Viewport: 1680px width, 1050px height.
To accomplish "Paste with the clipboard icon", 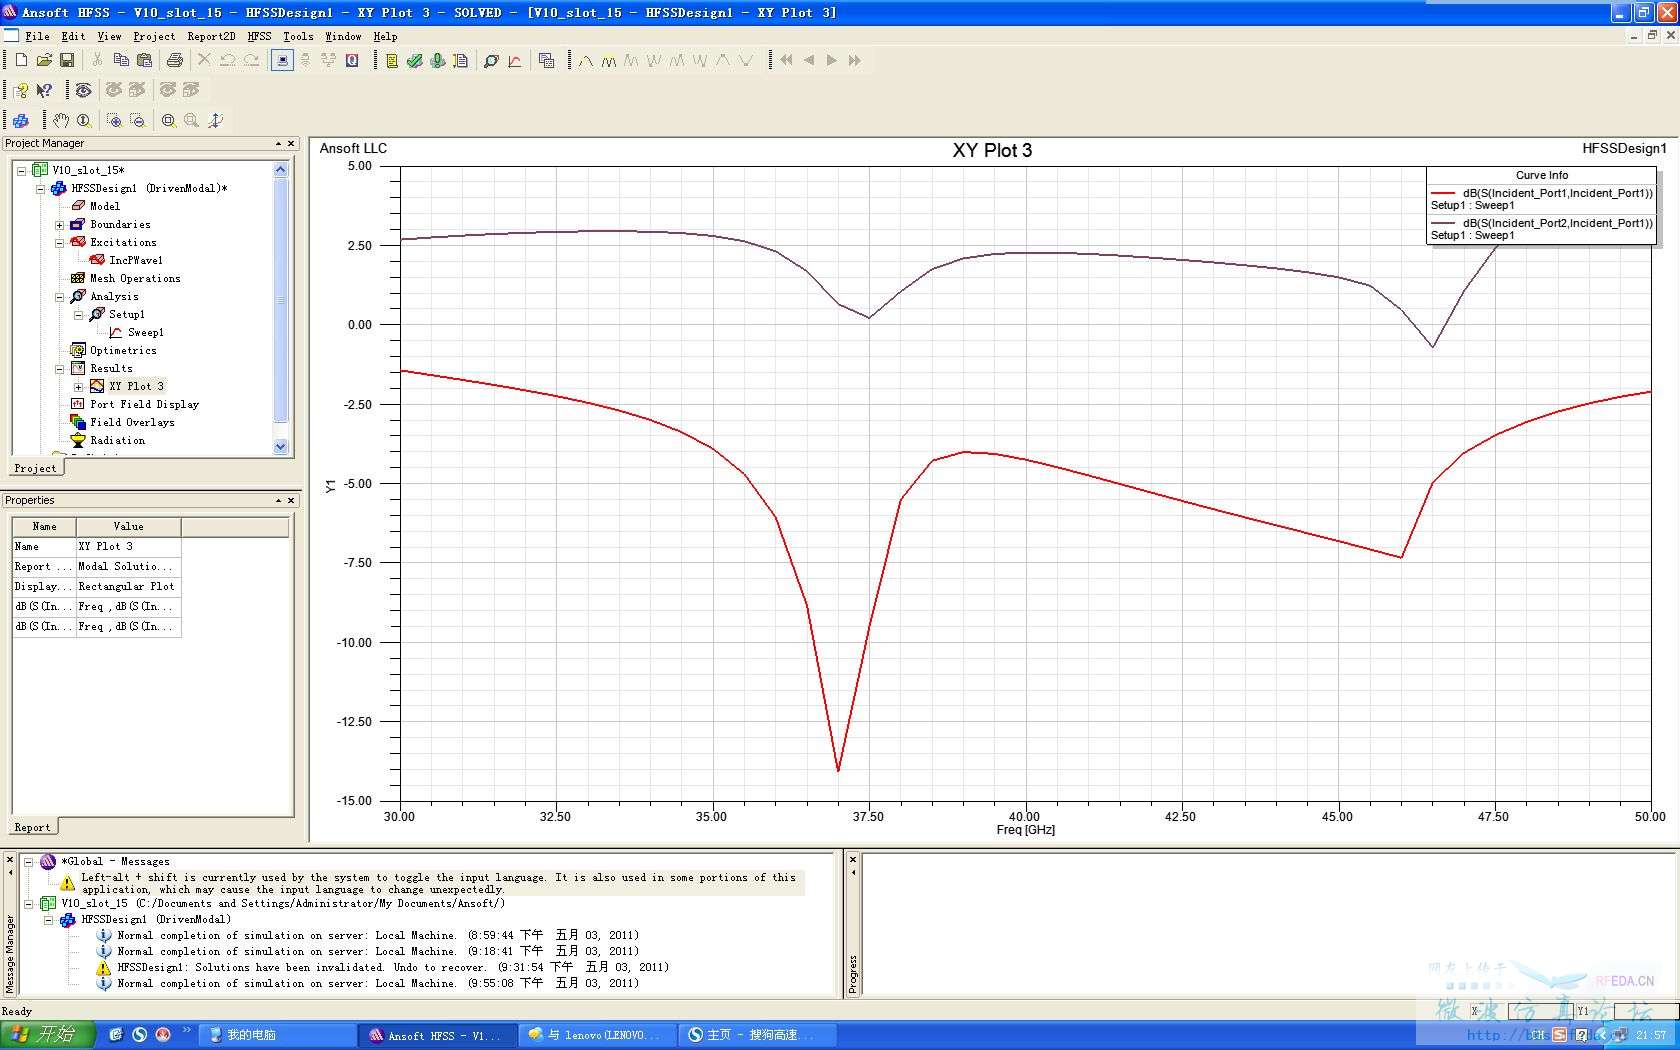I will pyautogui.click(x=144, y=60).
